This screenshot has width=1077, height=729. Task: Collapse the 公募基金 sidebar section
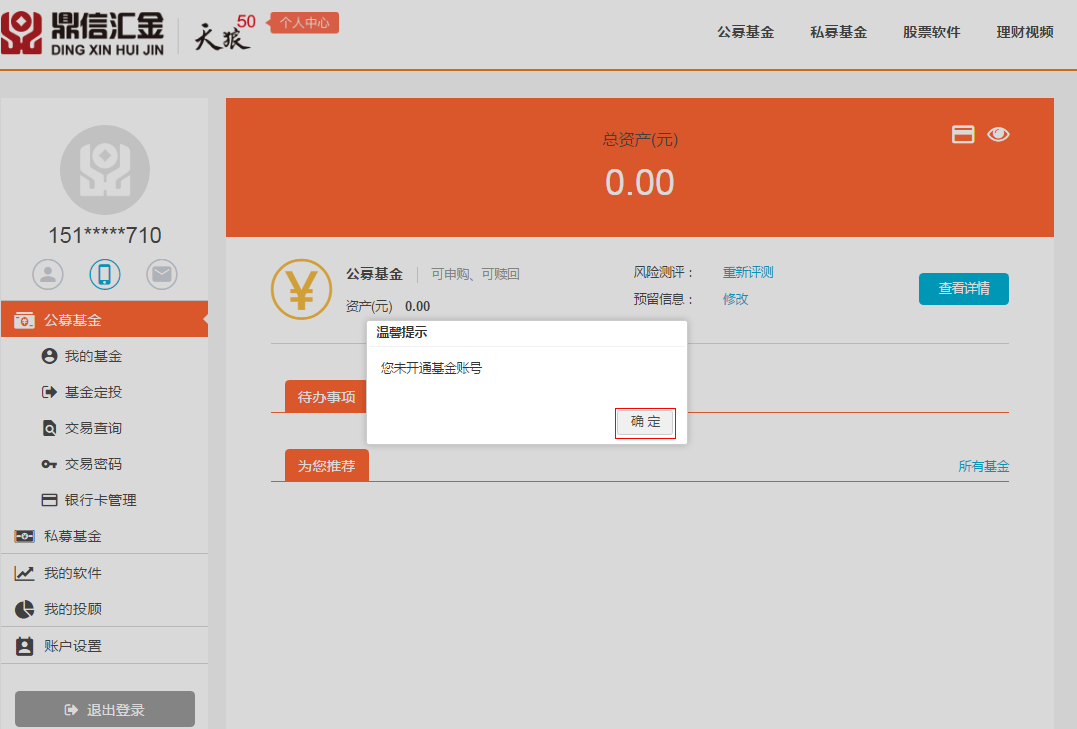(104, 320)
